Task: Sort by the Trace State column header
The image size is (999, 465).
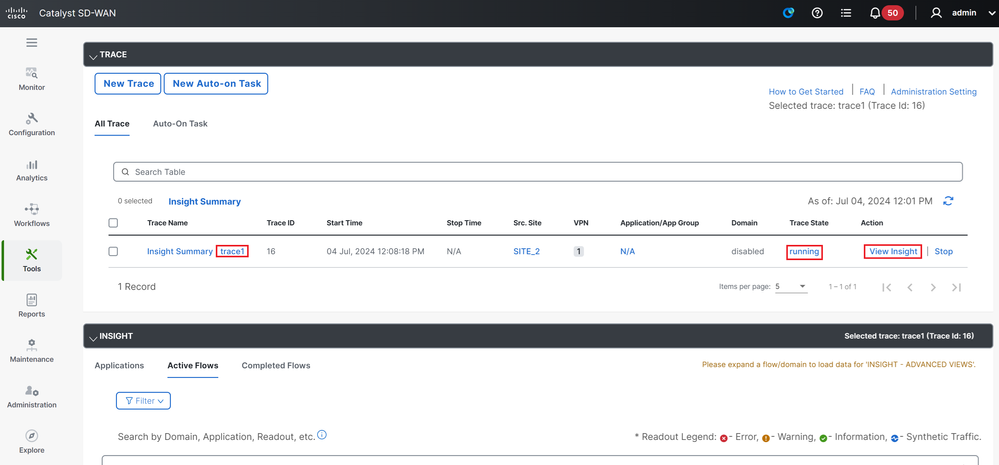Action: click(809, 223)
